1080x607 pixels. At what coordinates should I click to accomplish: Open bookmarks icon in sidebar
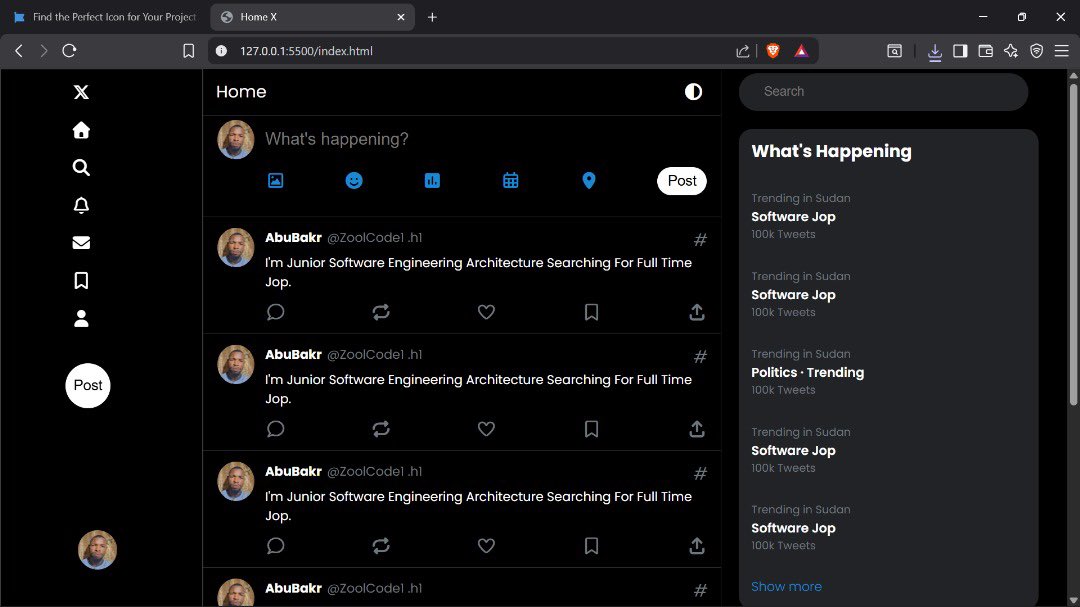coord(81,280)
